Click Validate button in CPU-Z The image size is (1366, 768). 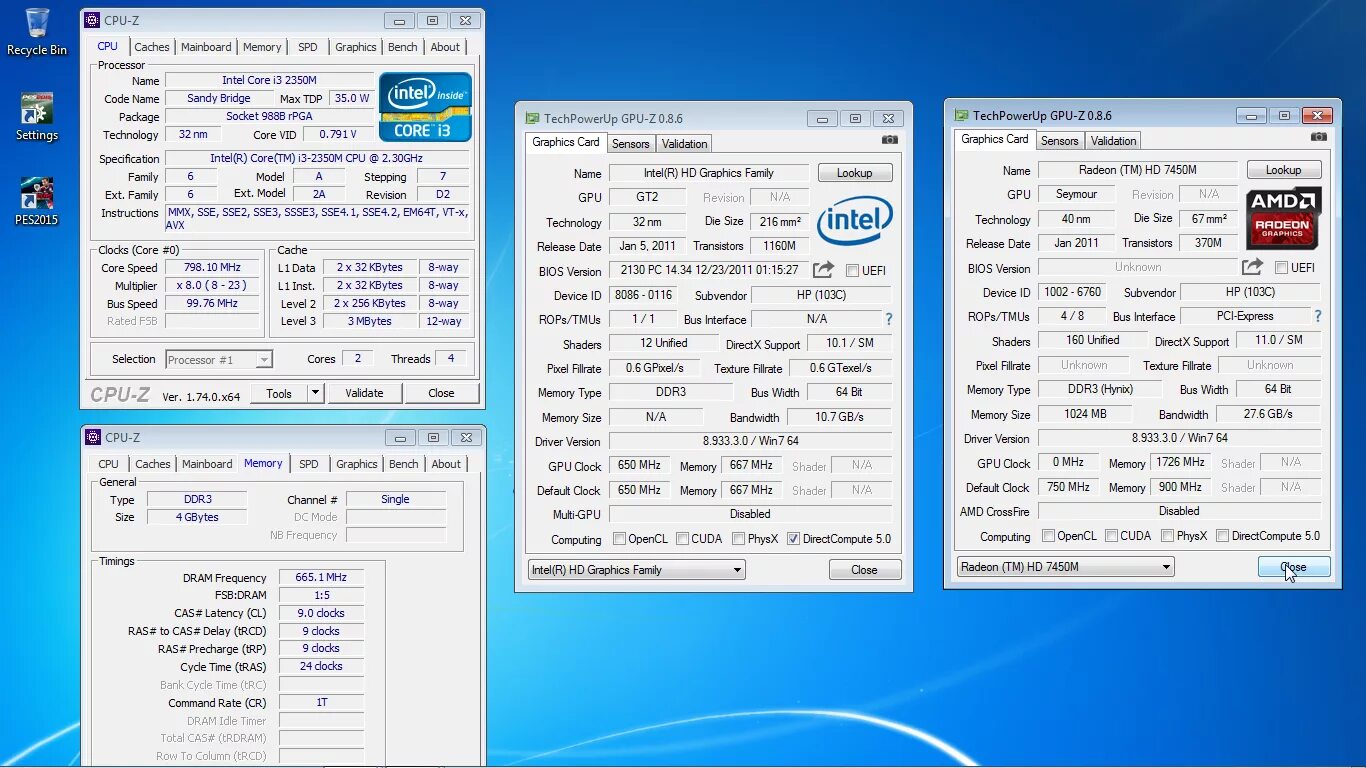364,393
